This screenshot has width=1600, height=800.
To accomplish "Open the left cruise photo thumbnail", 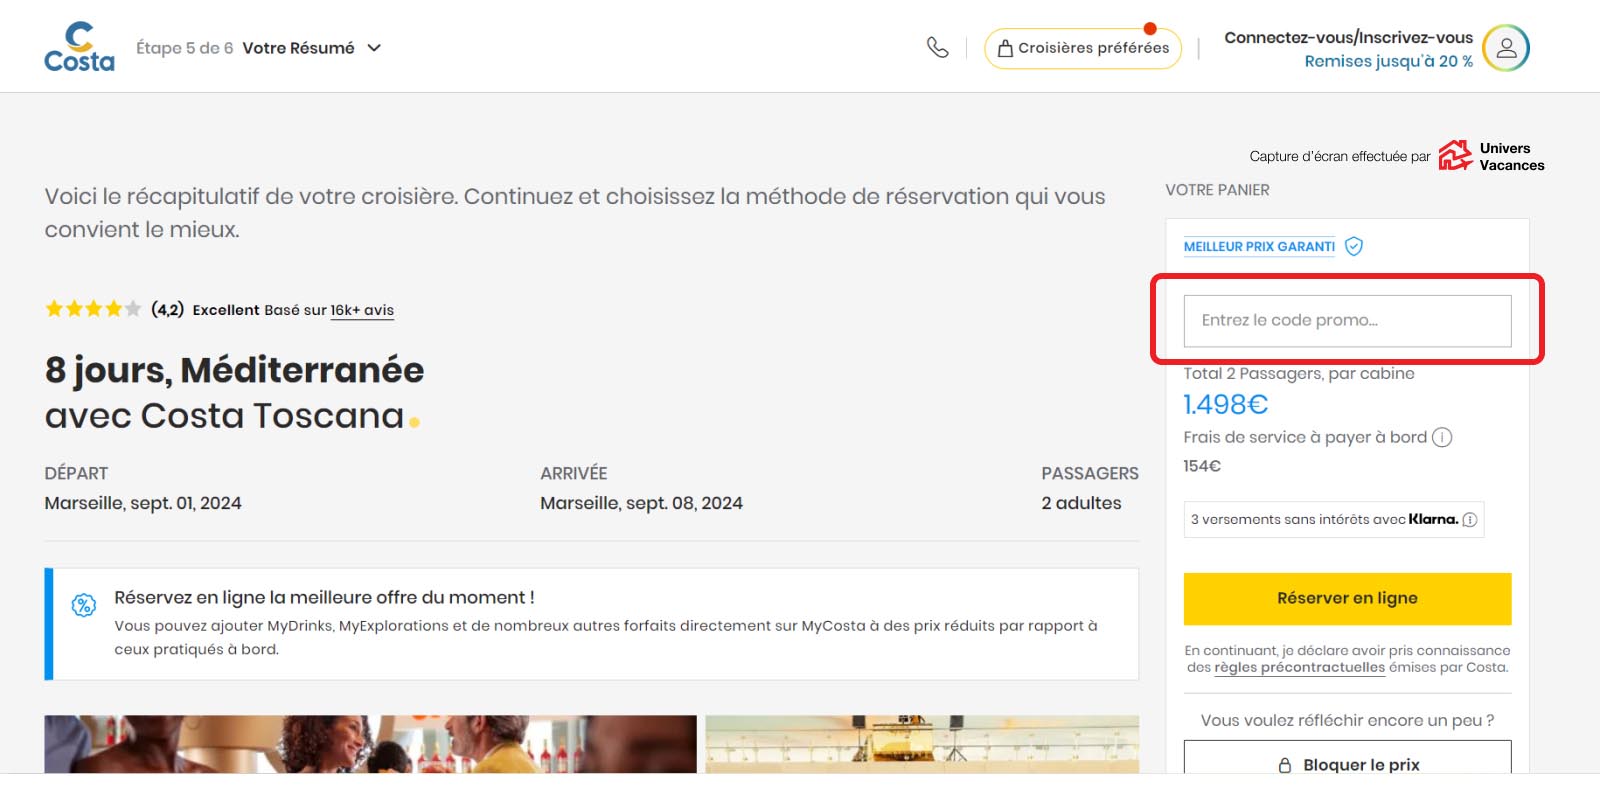I will coord(370,744).
